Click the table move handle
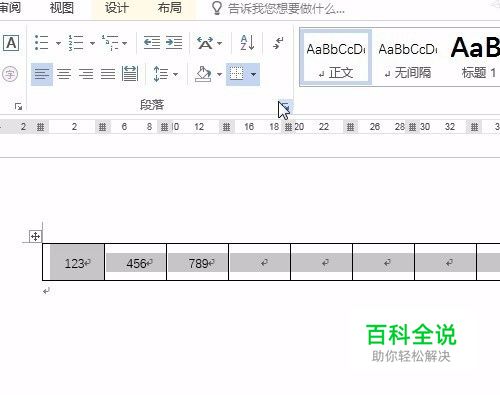 click(35, 236)
